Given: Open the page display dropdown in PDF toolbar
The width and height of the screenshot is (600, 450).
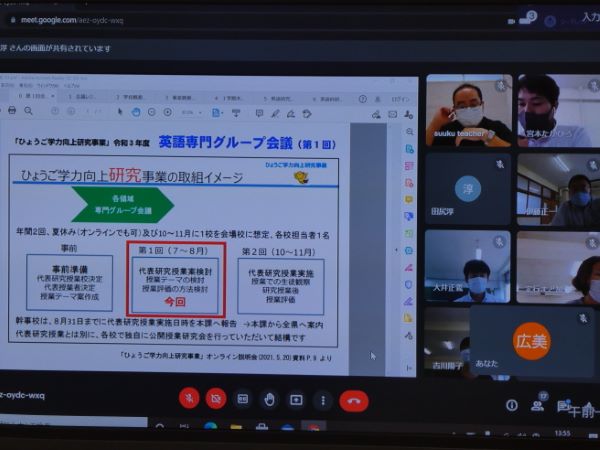Looking at the screenshot, I should pos(217,113).
